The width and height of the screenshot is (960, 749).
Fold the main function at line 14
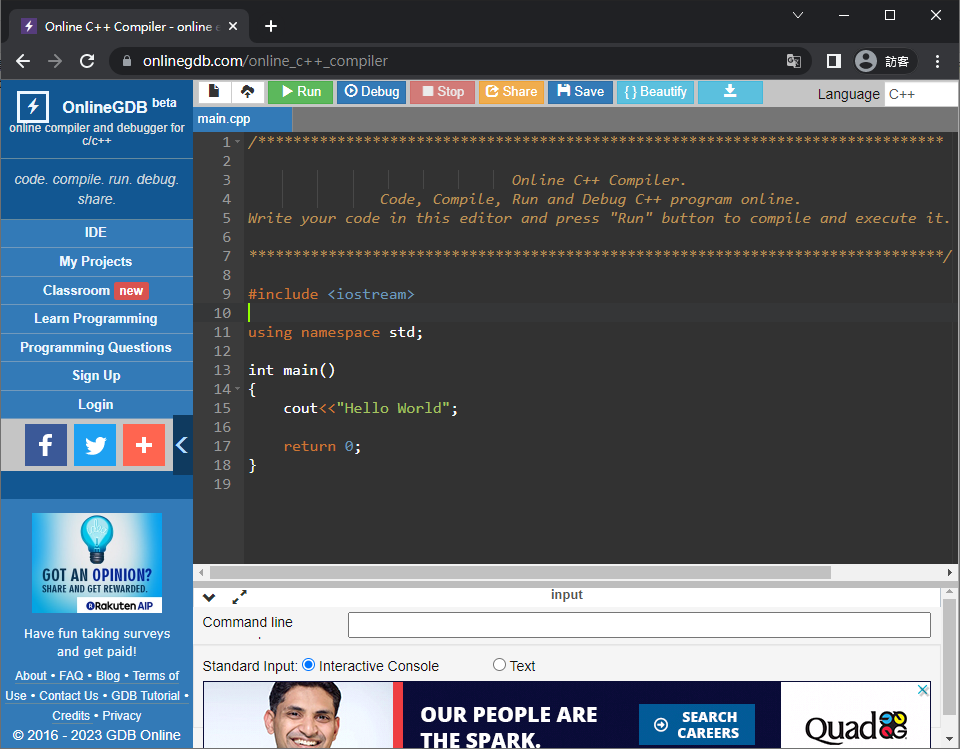point(238,390)
